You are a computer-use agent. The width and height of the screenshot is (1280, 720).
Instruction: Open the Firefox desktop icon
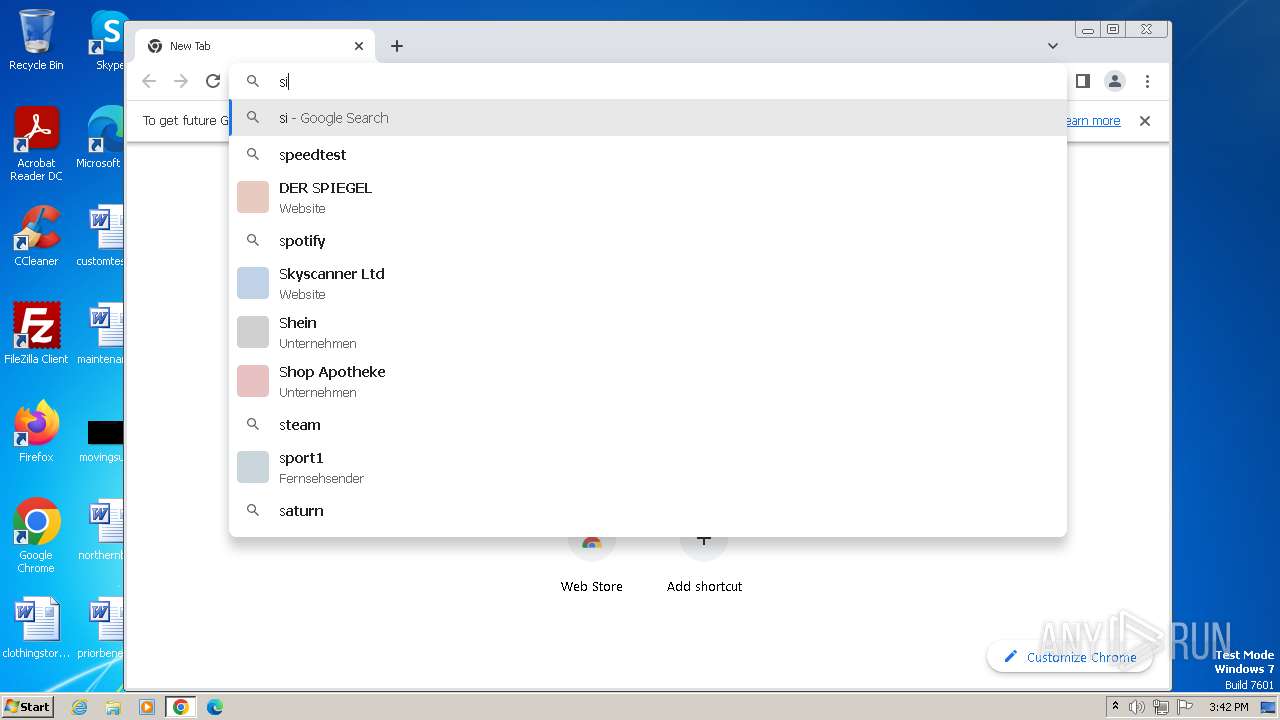coord(36,431)
